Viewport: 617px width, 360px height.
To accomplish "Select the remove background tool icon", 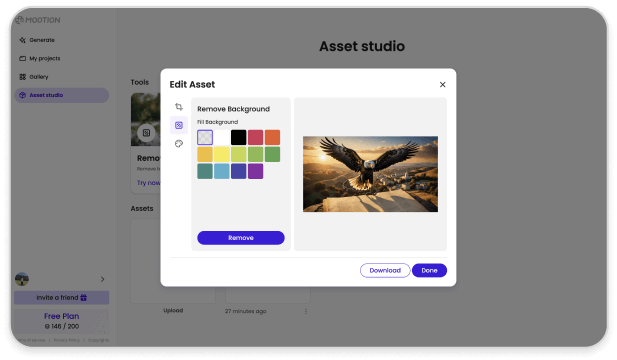I will [179, 125].
